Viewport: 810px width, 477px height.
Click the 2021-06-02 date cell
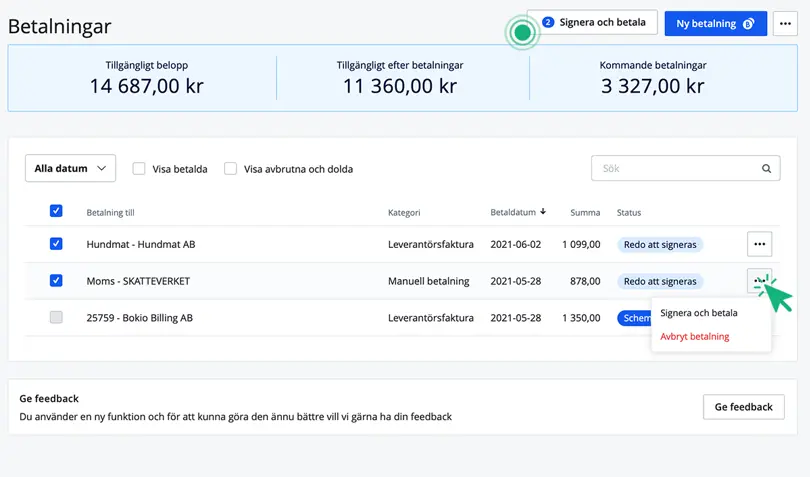[x=516, y=244]
